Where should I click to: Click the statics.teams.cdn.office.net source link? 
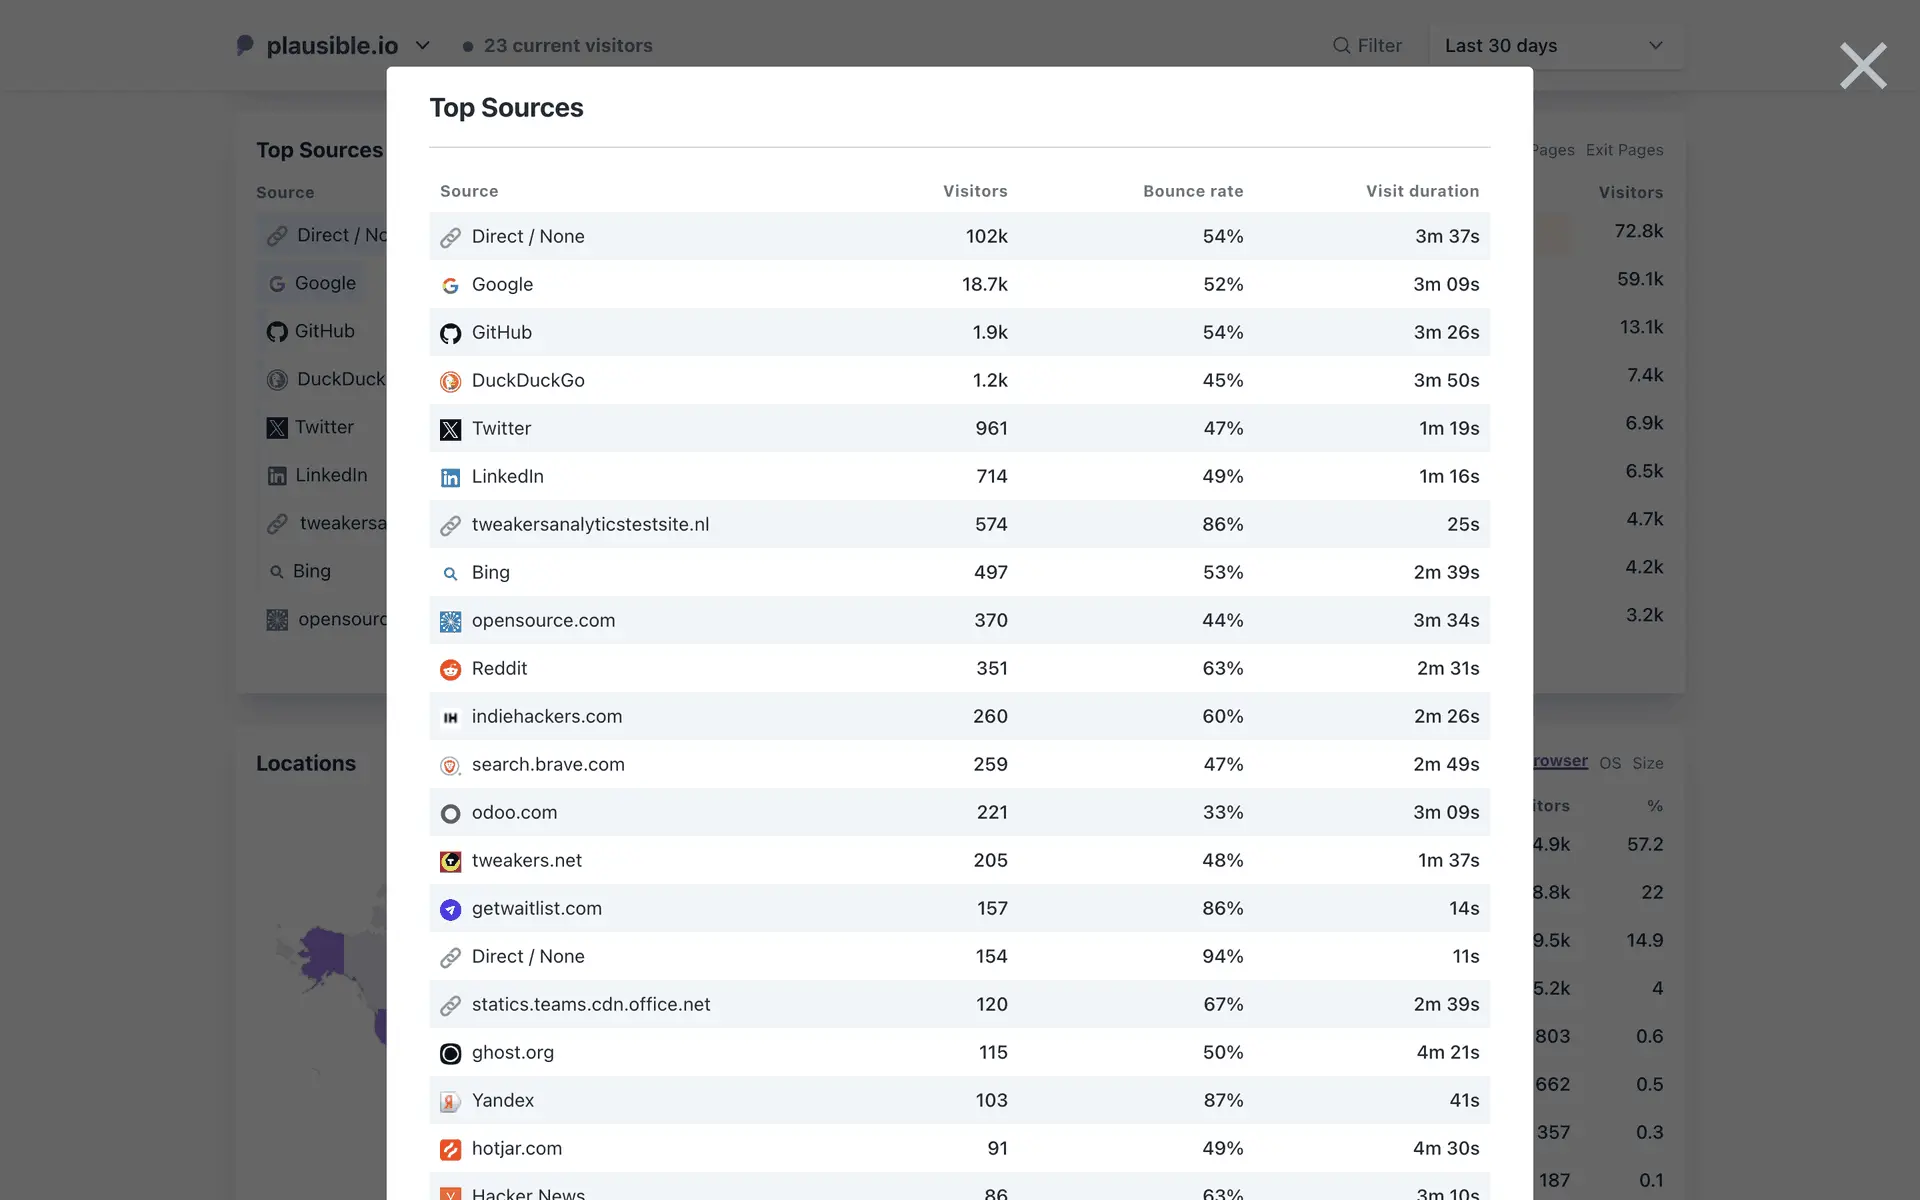pyautogui.click(x=590, y=1004)
